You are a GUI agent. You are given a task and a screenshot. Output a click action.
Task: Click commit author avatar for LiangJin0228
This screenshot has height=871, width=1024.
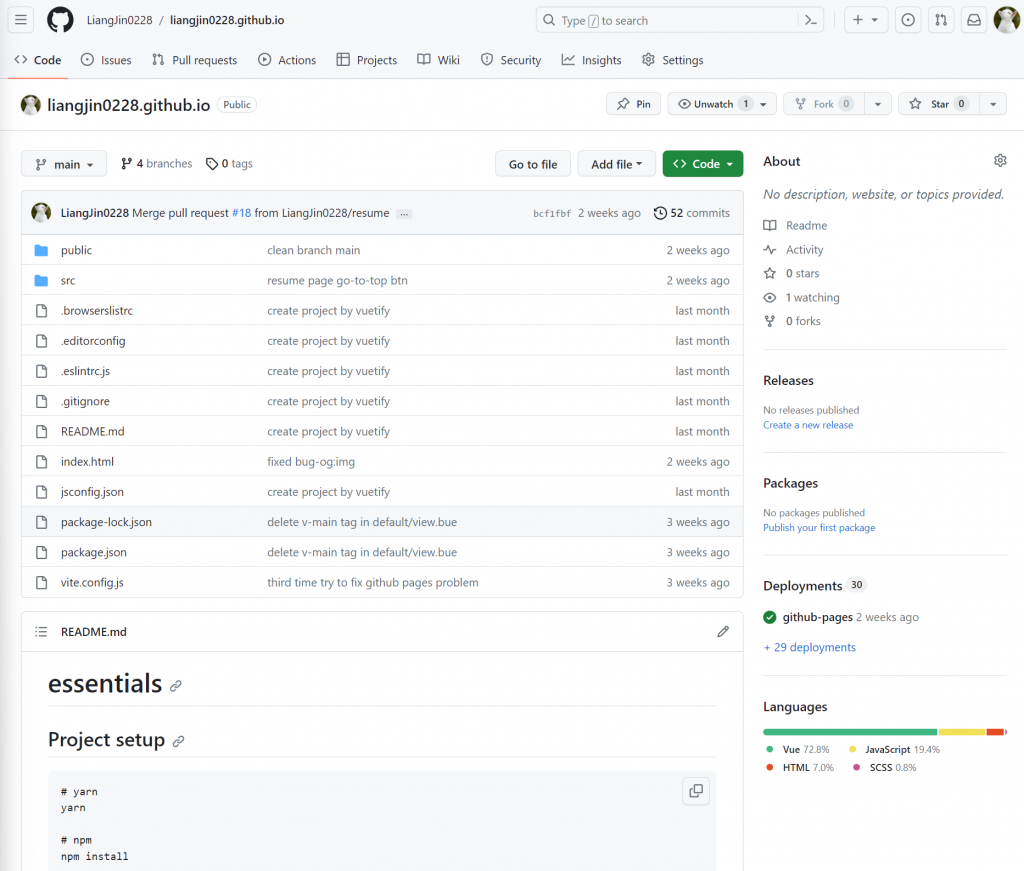click(x=41, y=212)
